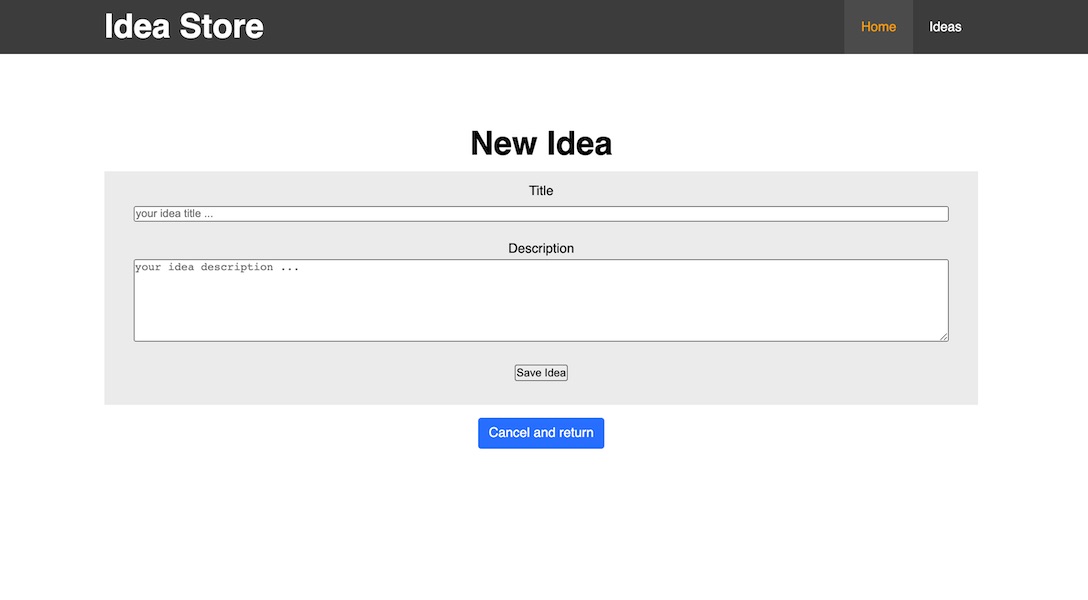Image resolution: width=1088 pixels, height=600 pixels.
Task: Click the word "Save" on form button
Action: point(529,373)
